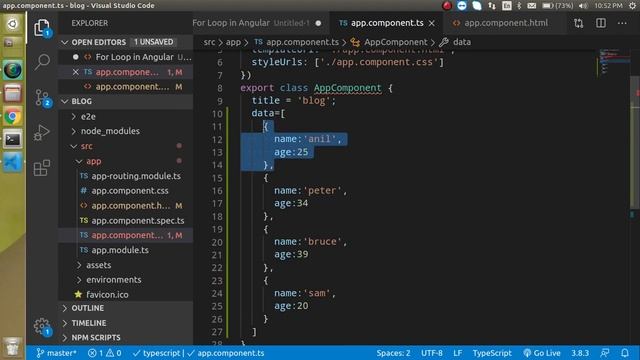Click the battery indicator in top panel
Image resolution: width=640 pixels, height=360 pixels.
pyautogui.click(x=557, y=5)
